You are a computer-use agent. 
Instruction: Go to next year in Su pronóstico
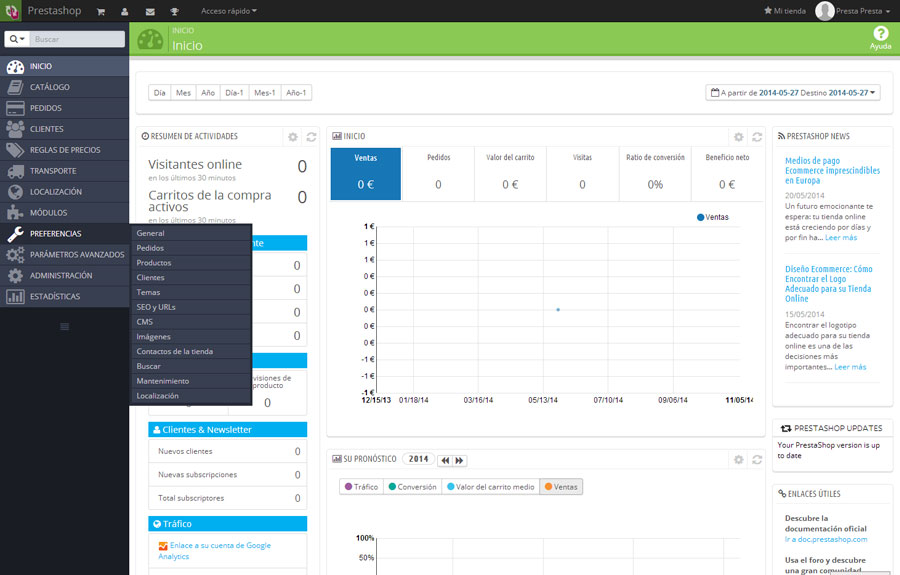(460, 460)
